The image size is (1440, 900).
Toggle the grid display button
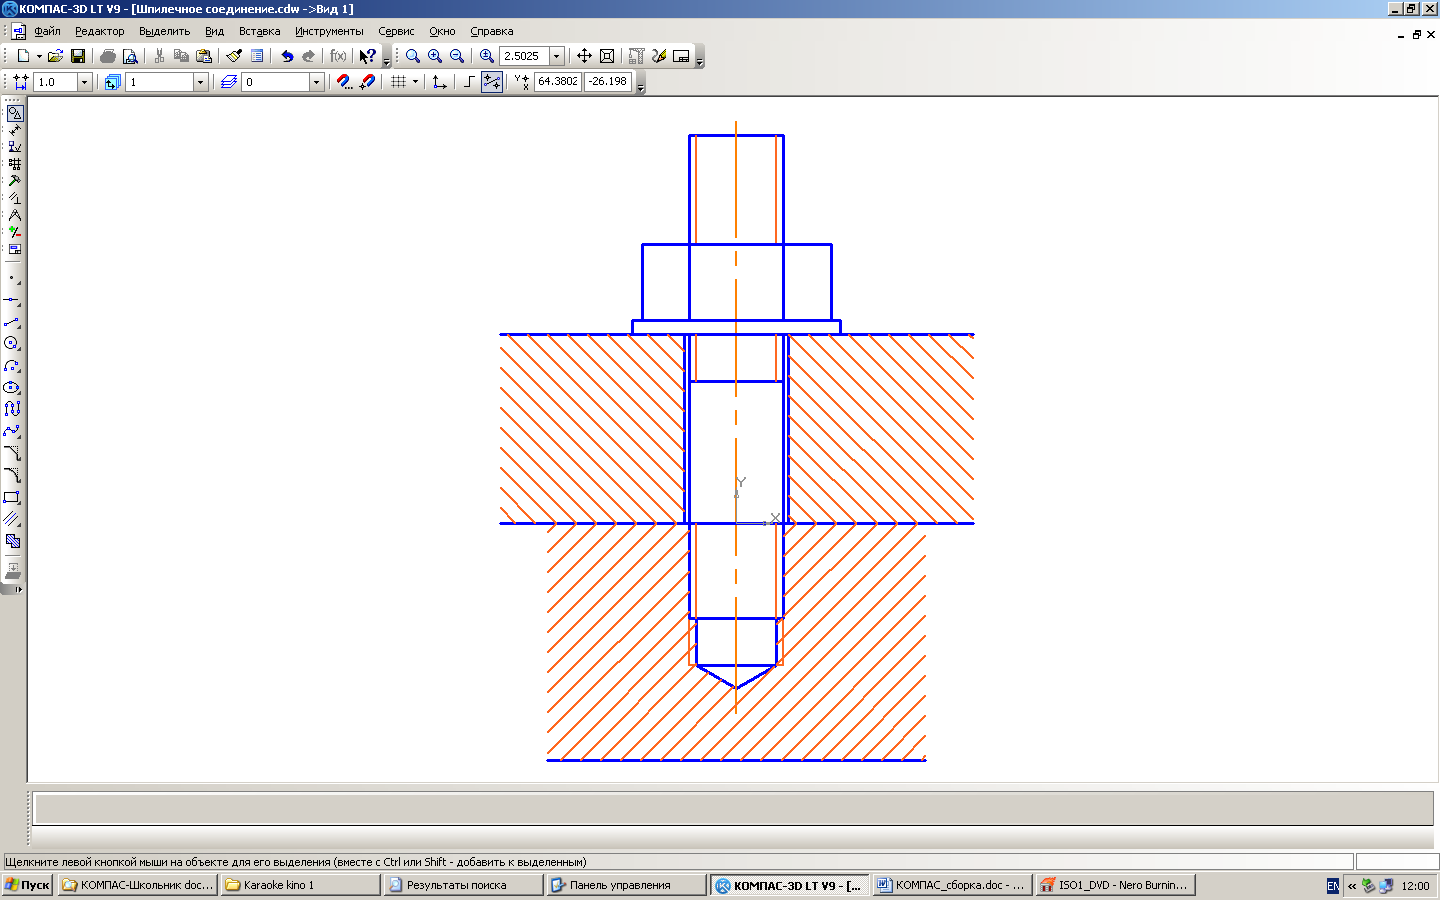399,82
